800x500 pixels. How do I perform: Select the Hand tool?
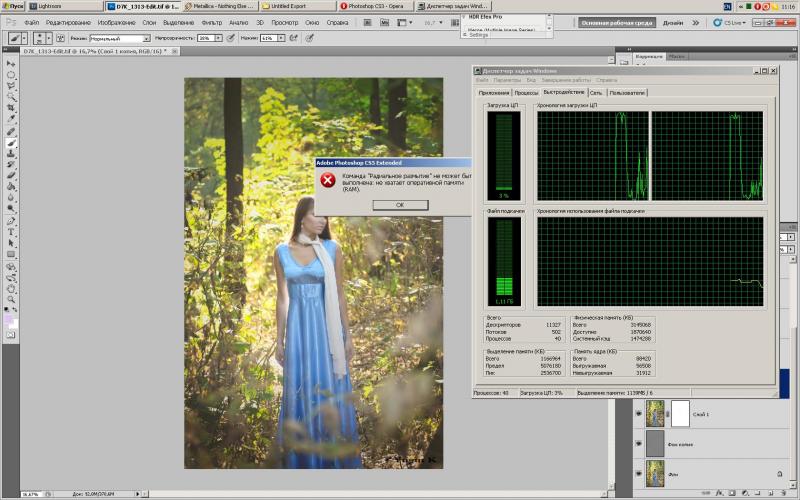11,288
